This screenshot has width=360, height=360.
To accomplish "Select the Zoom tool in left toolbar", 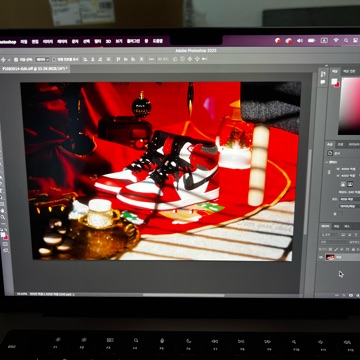I will (x=3, y=217).
